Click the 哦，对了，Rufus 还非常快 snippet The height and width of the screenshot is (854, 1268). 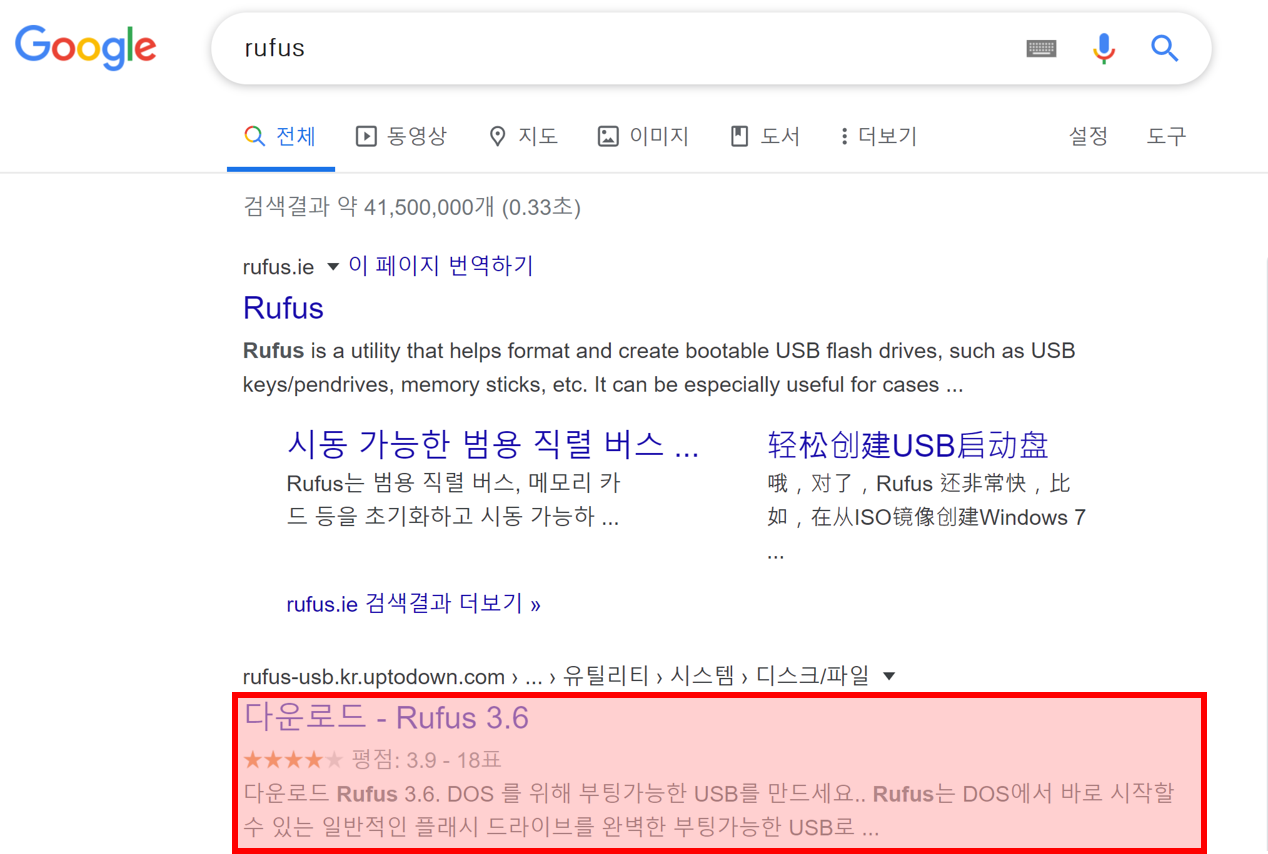(x=926, y=517)
